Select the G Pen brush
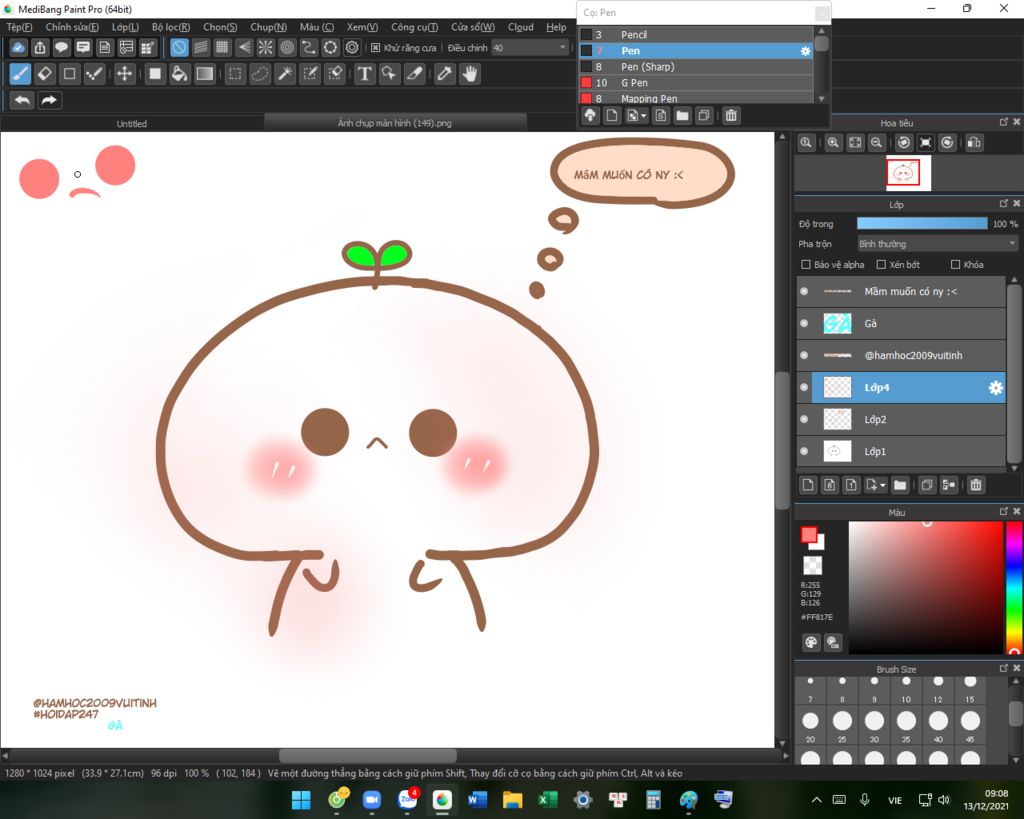1024x819 pixels. tap(696, 83)
